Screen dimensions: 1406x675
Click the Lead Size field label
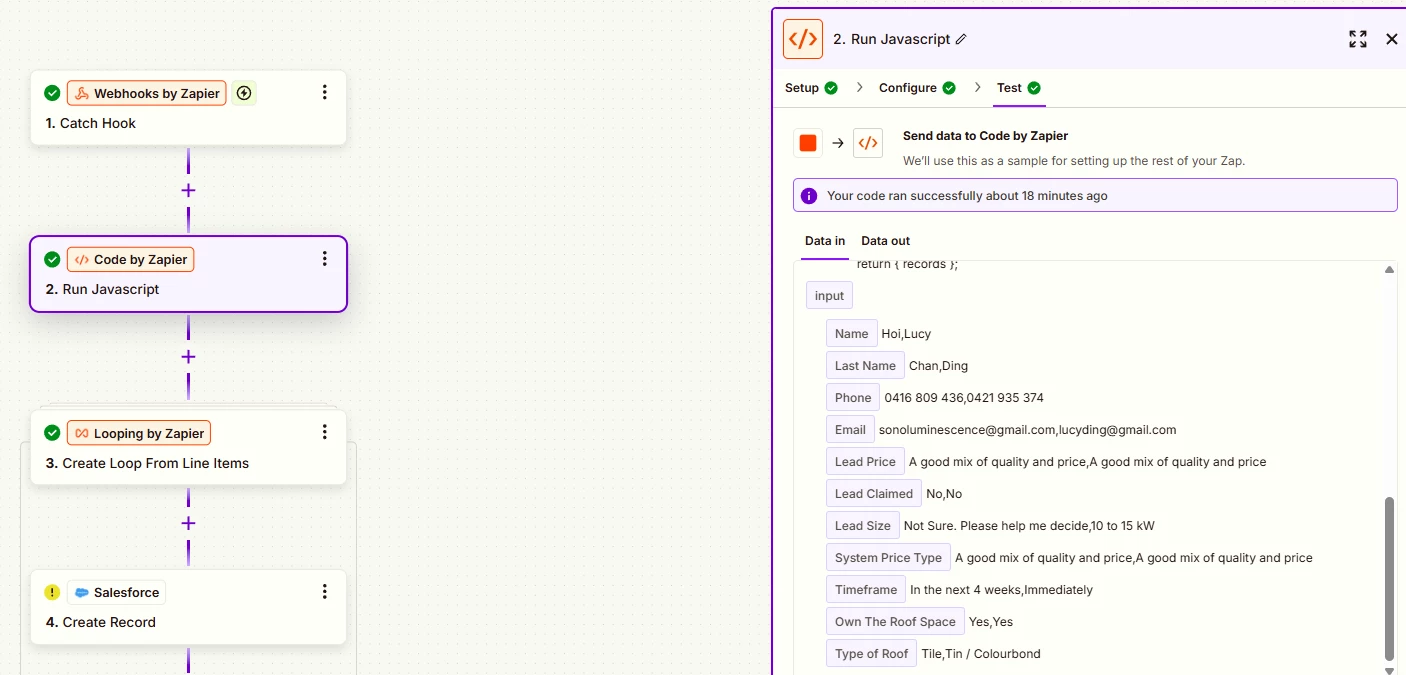pos(862,525)
